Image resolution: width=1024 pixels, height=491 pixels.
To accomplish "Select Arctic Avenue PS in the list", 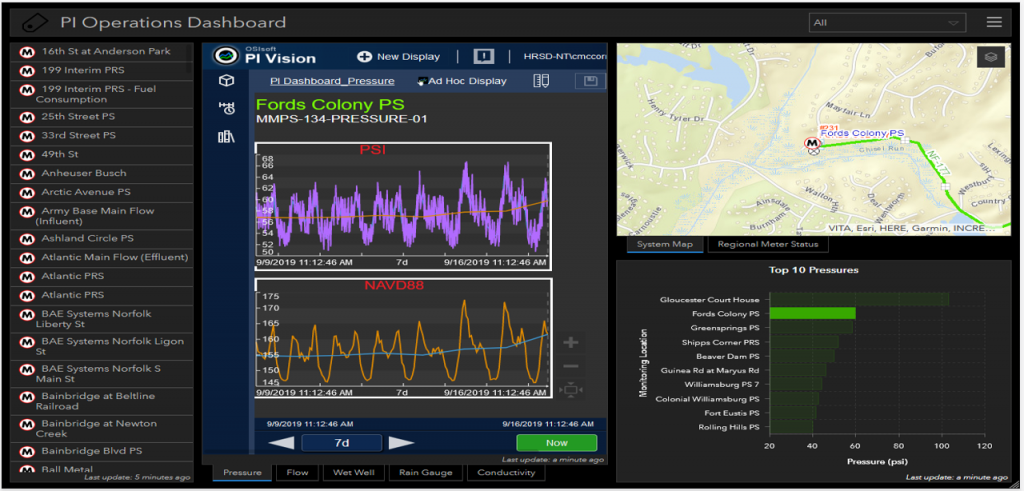I will pyautogui.click(x=101, y=193).
